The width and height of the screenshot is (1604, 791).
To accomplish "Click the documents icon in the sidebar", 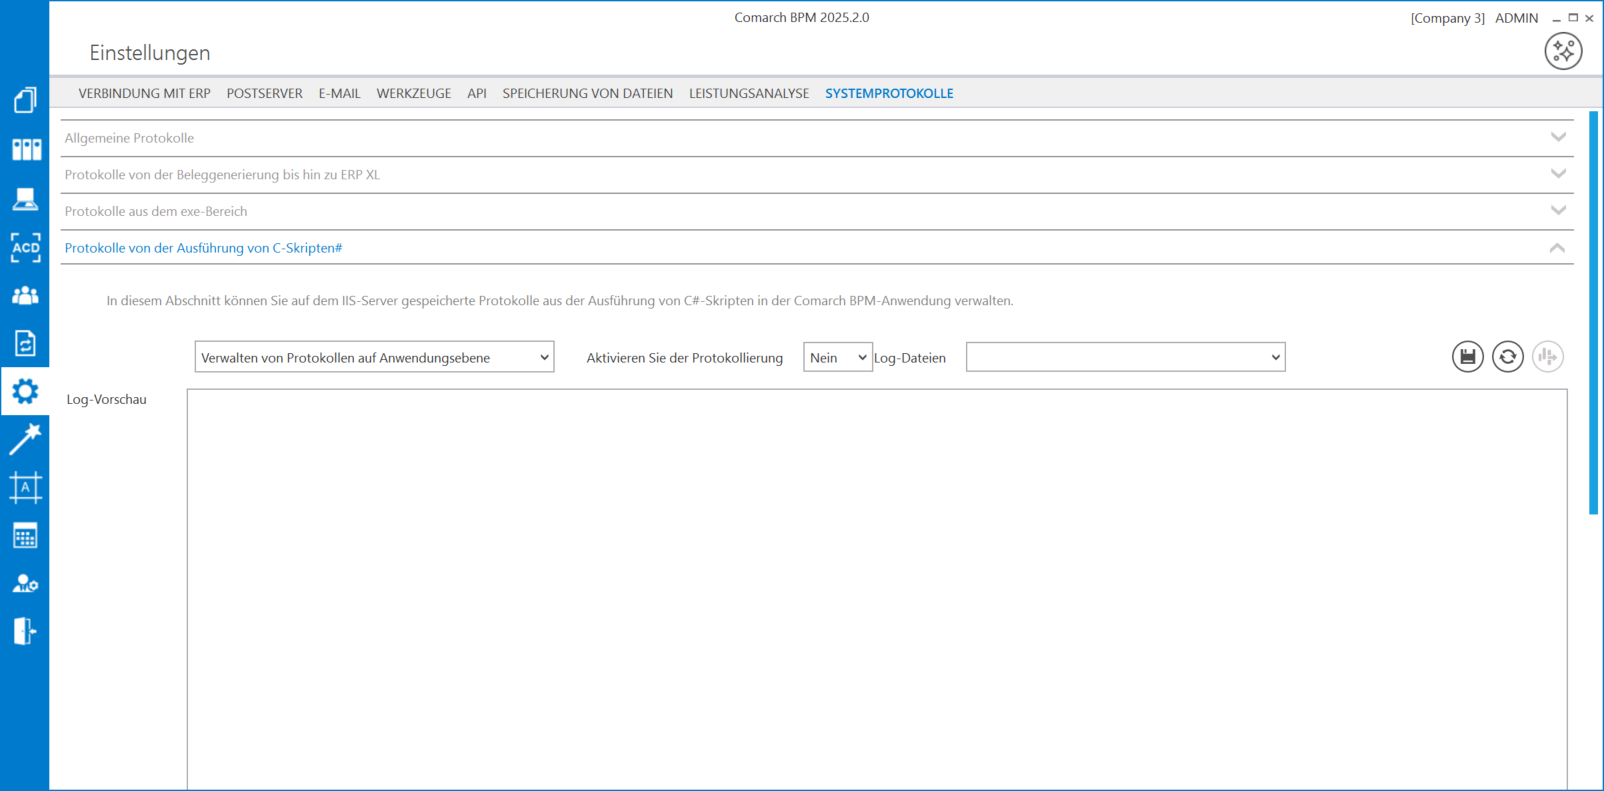I will tap(25, 100).
